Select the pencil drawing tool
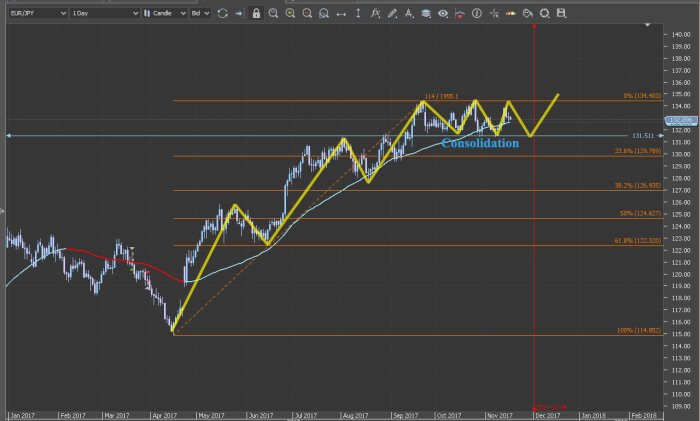 click(x=392, y=13)
